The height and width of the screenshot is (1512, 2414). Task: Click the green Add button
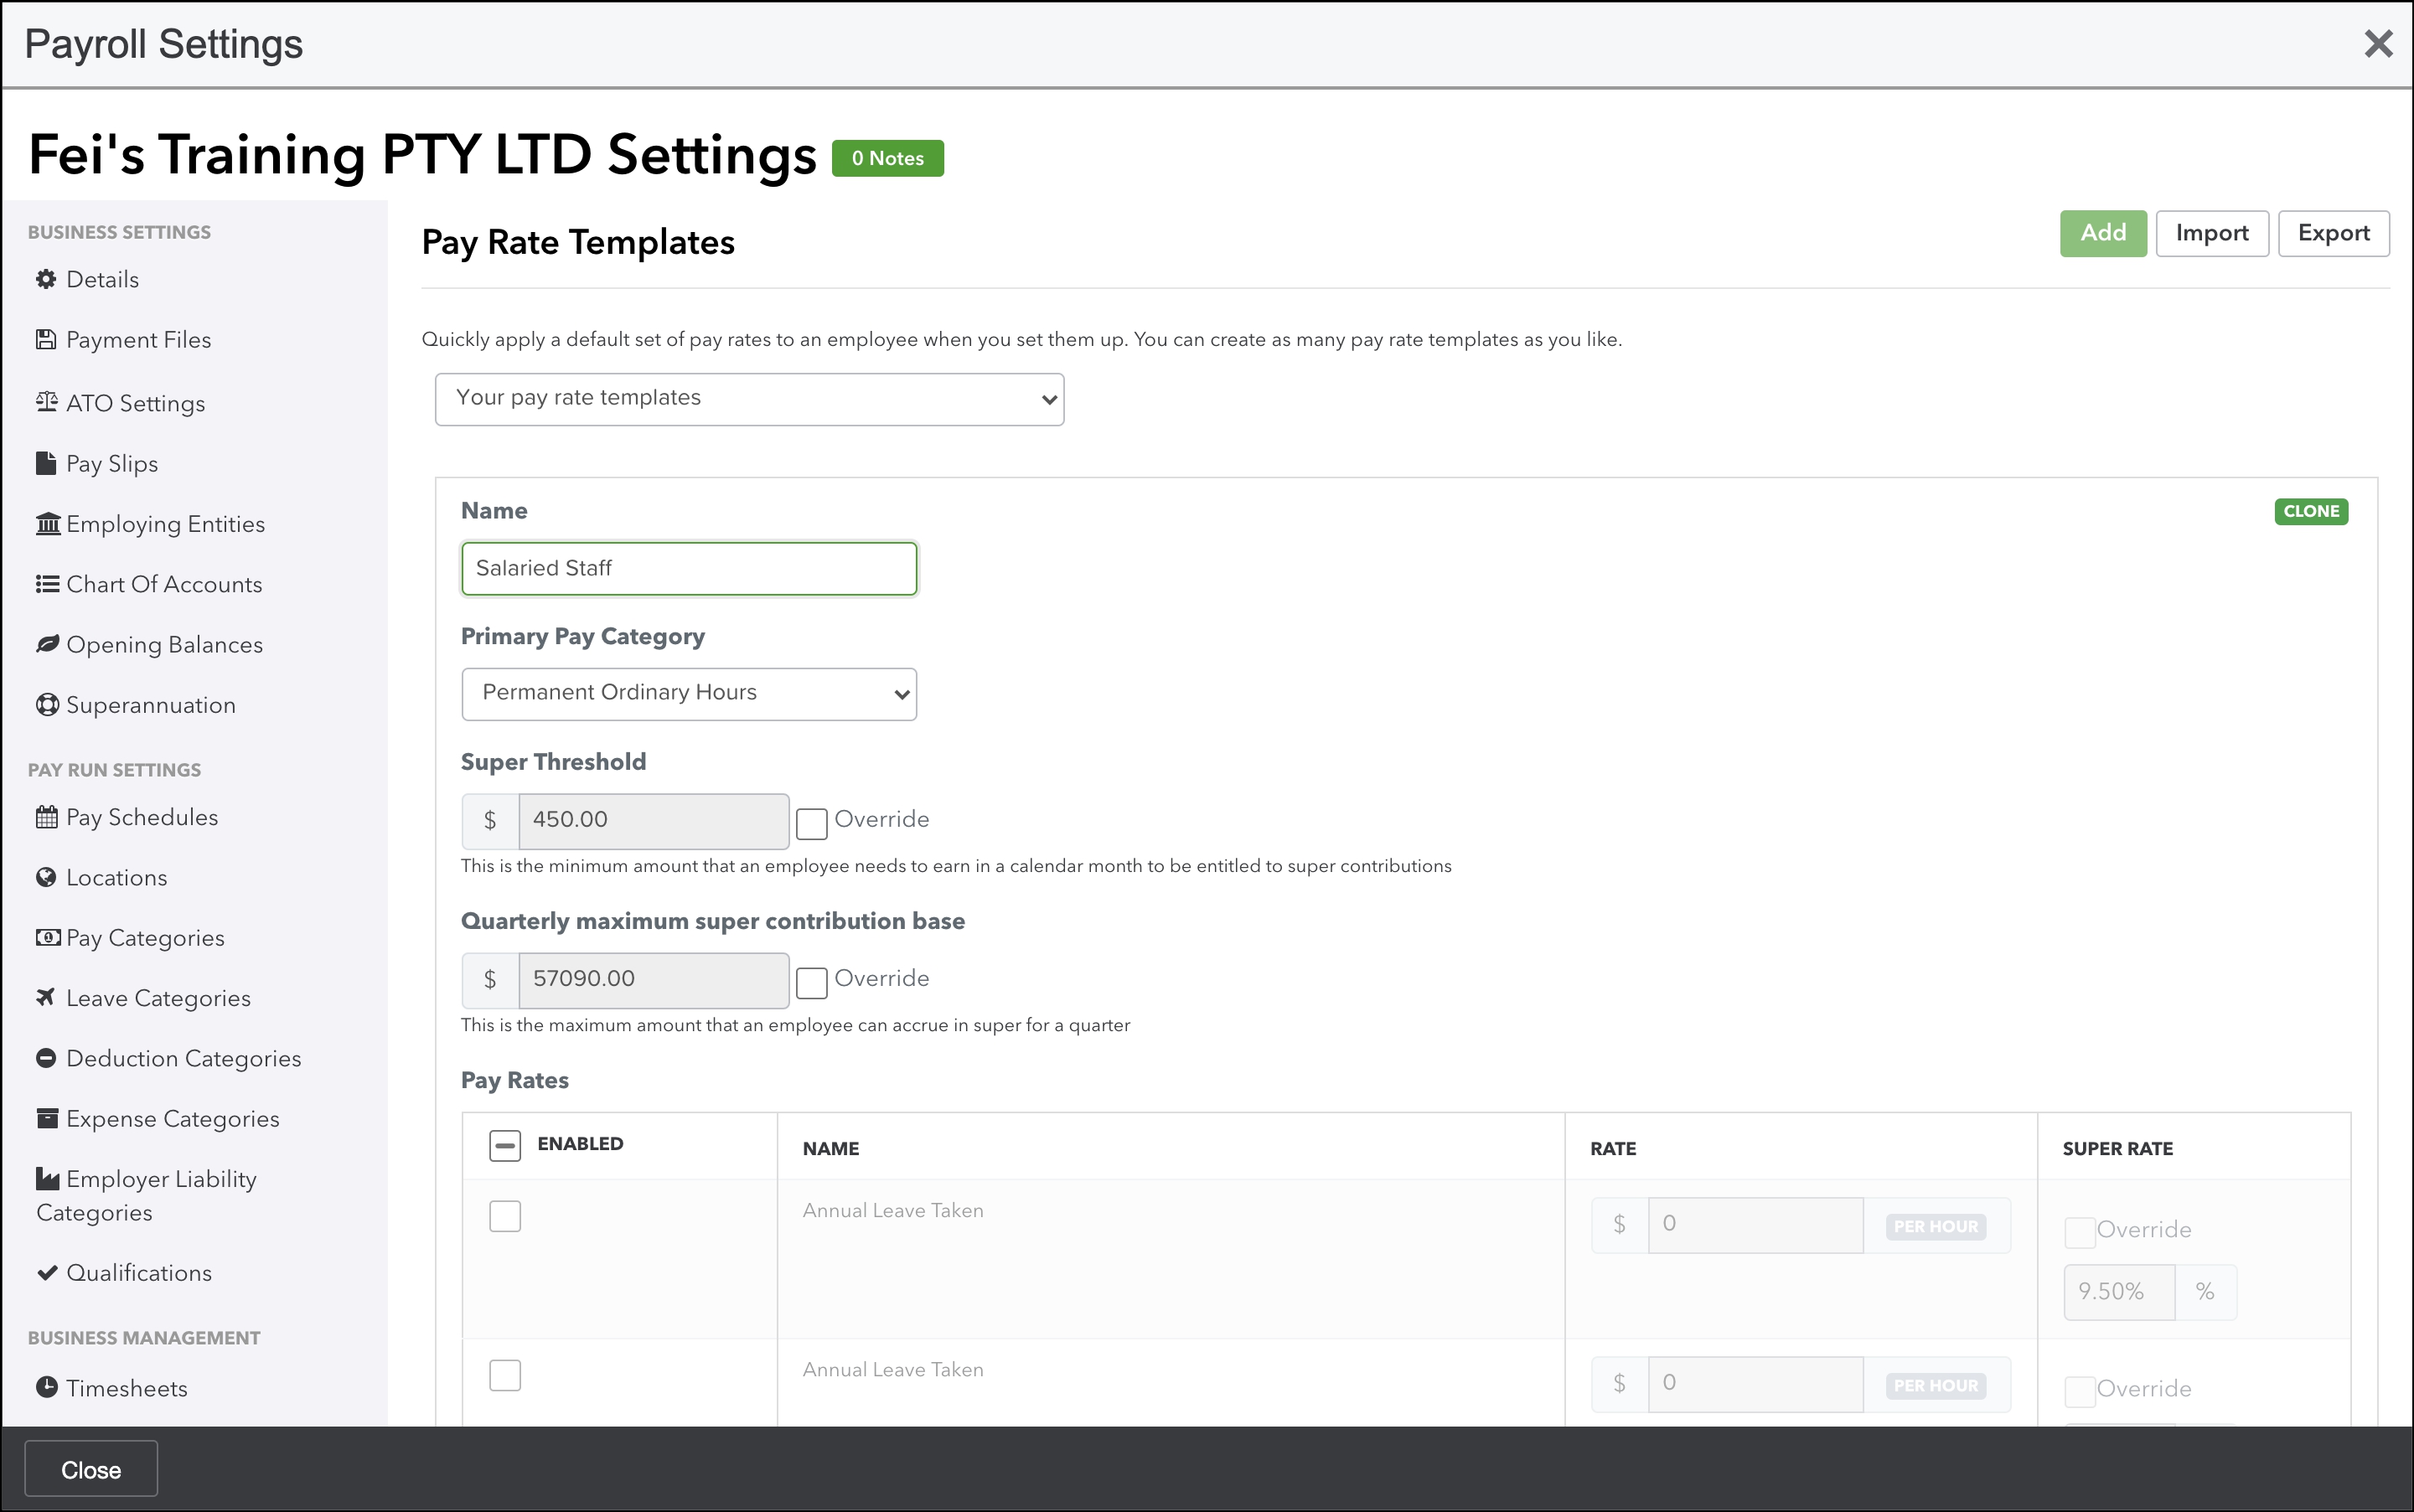pyautogui.click(x=2102, y=233)
